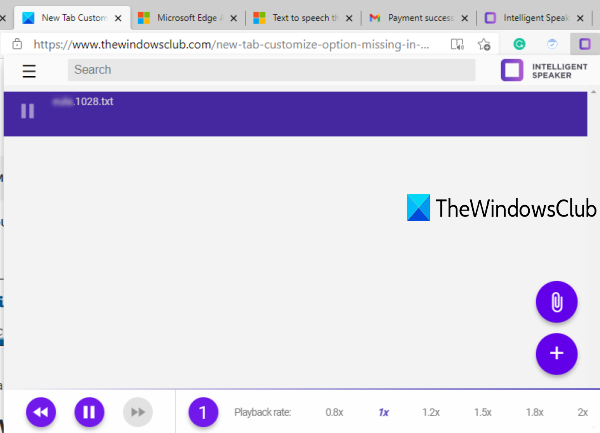Pause the 1028.txt list item
This screenshot has width=600, height=433.
click(28, 111)
